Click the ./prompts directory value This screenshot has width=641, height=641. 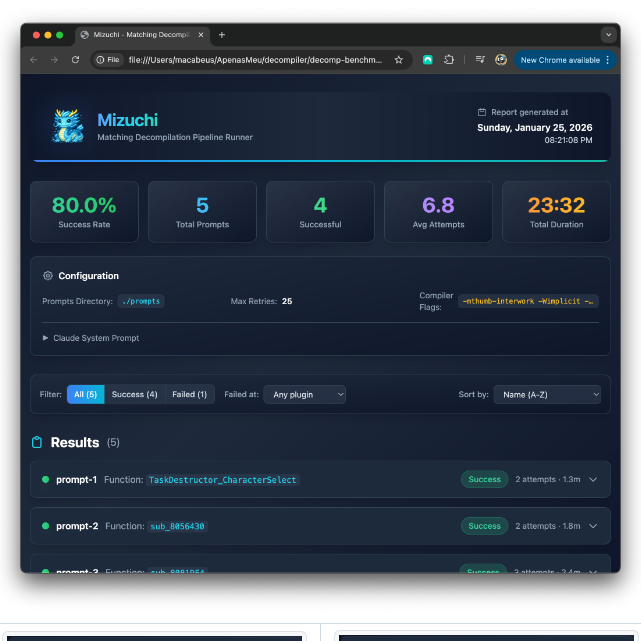point(141,301)
